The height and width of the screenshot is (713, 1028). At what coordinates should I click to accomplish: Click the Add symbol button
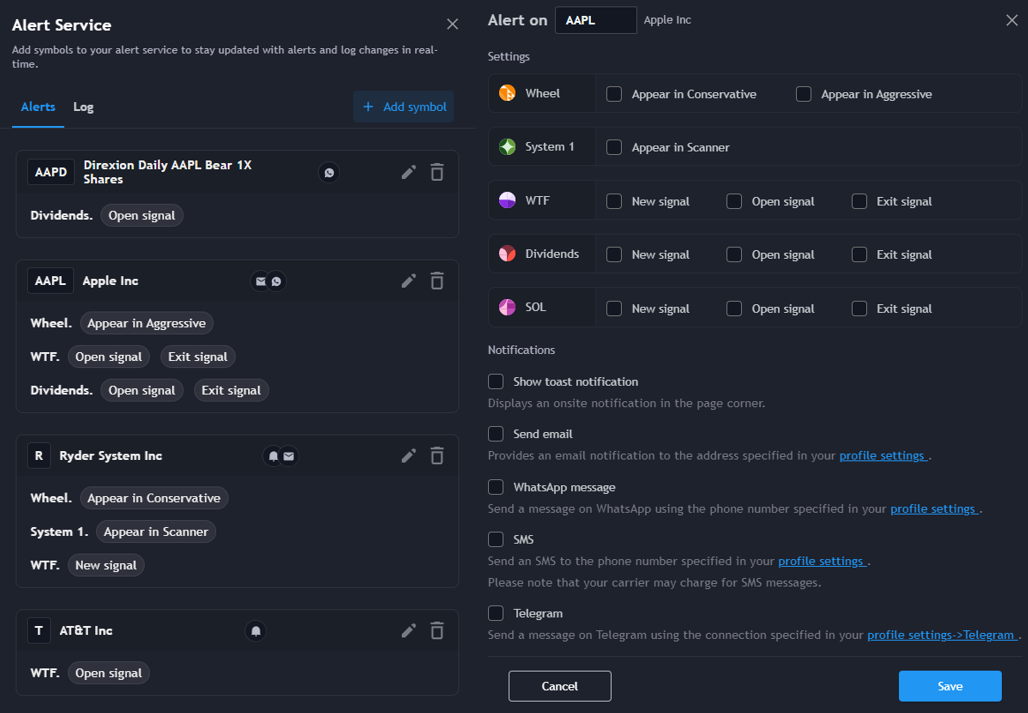pyautogui.click(x=404, y=107)
